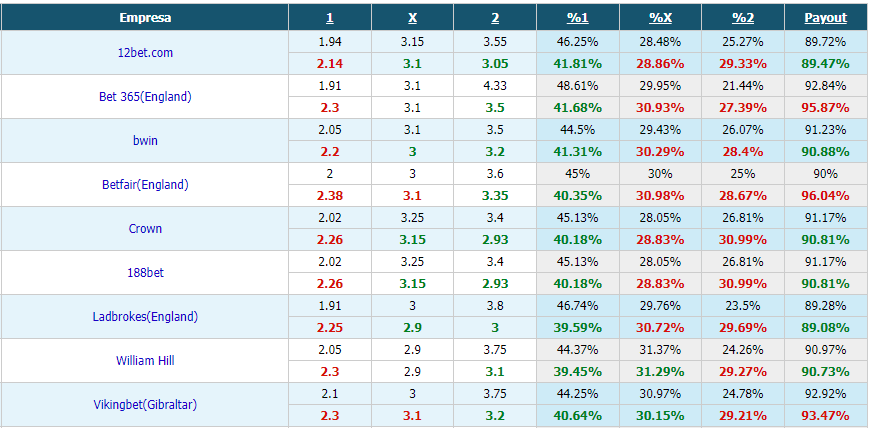
Task: Select Bet 365 %X value 30.93%
Action: pyautogui.click(x=660, y=108)
